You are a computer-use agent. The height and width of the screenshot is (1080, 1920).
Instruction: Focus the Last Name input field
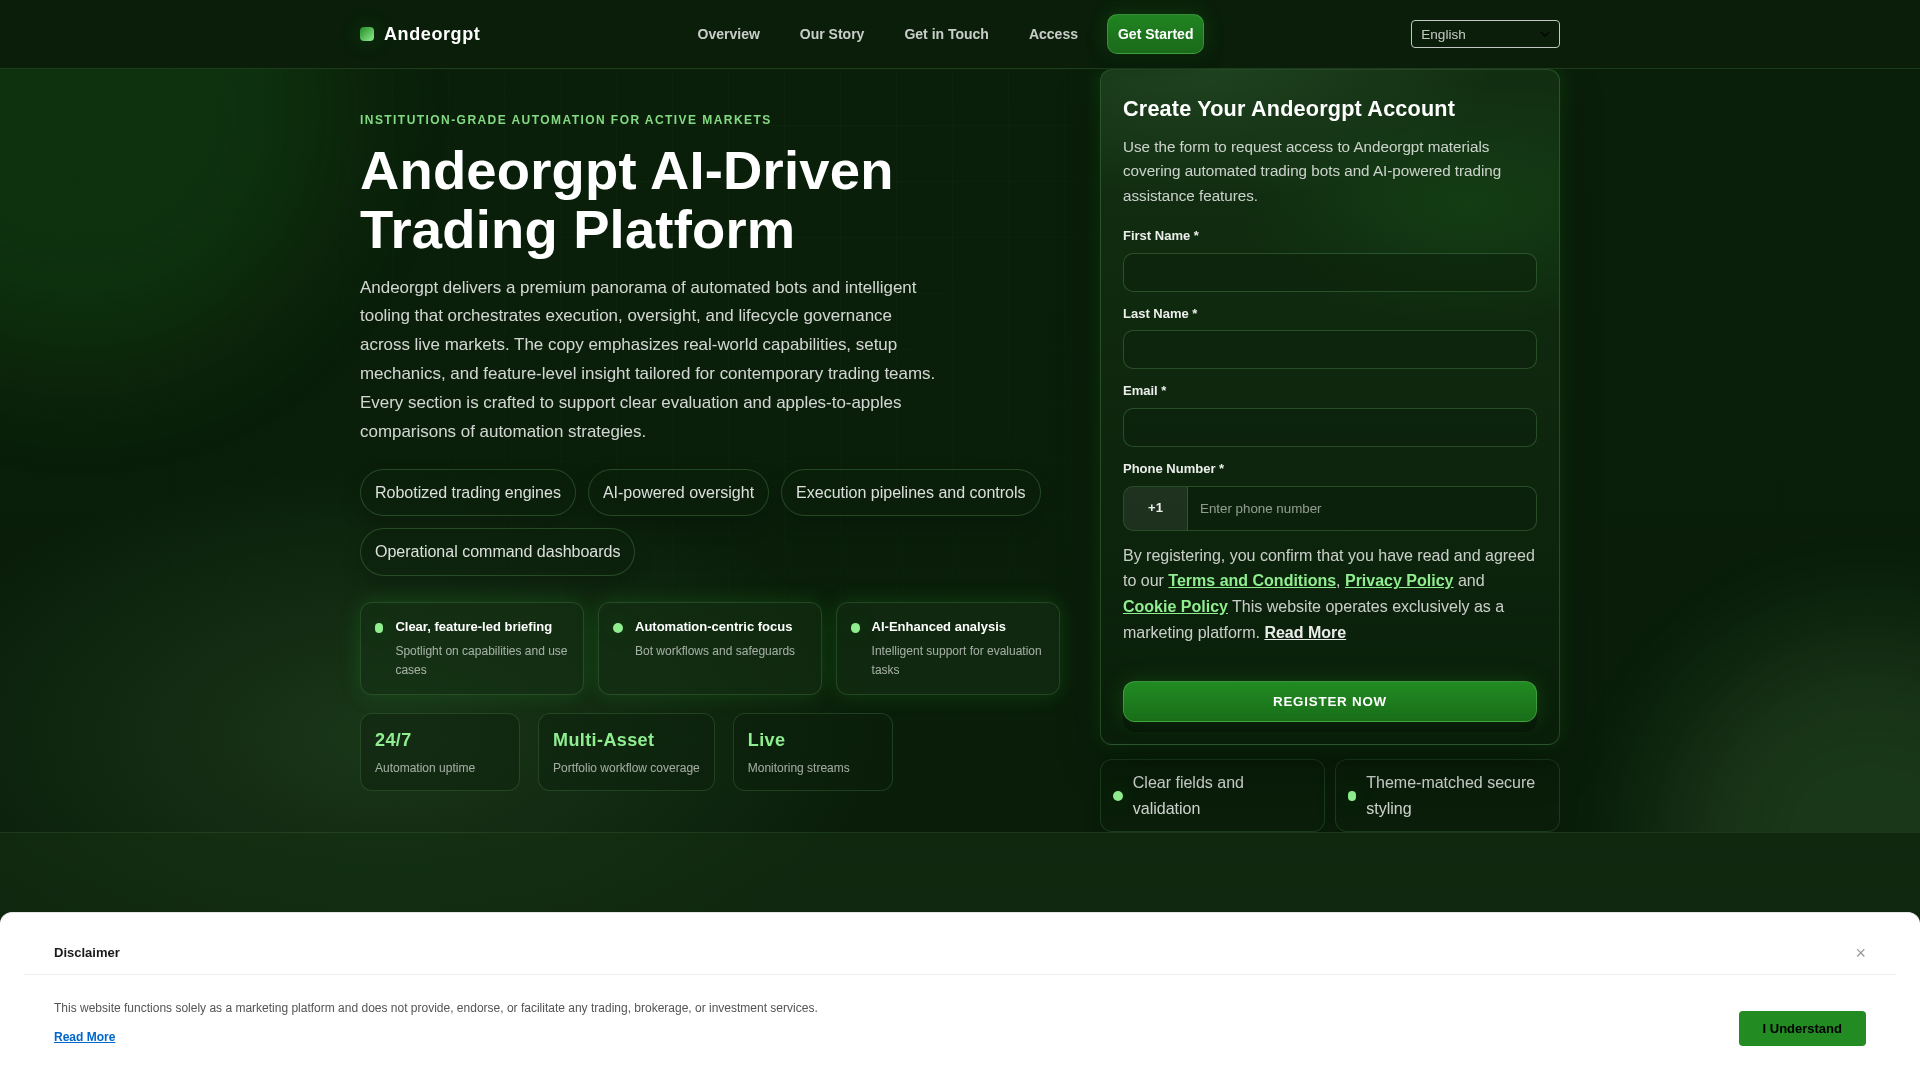1329,350
